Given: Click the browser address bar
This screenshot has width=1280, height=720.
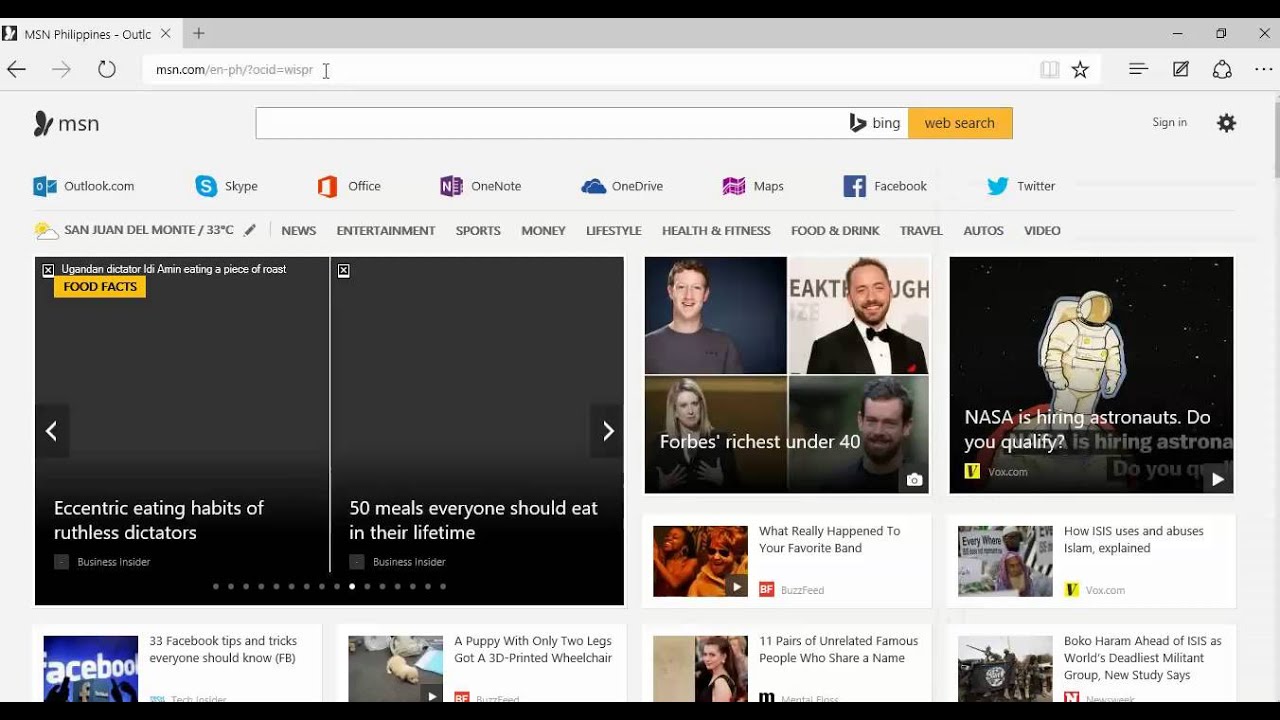Looking at the screenshot, I should [x=590, y=69].
